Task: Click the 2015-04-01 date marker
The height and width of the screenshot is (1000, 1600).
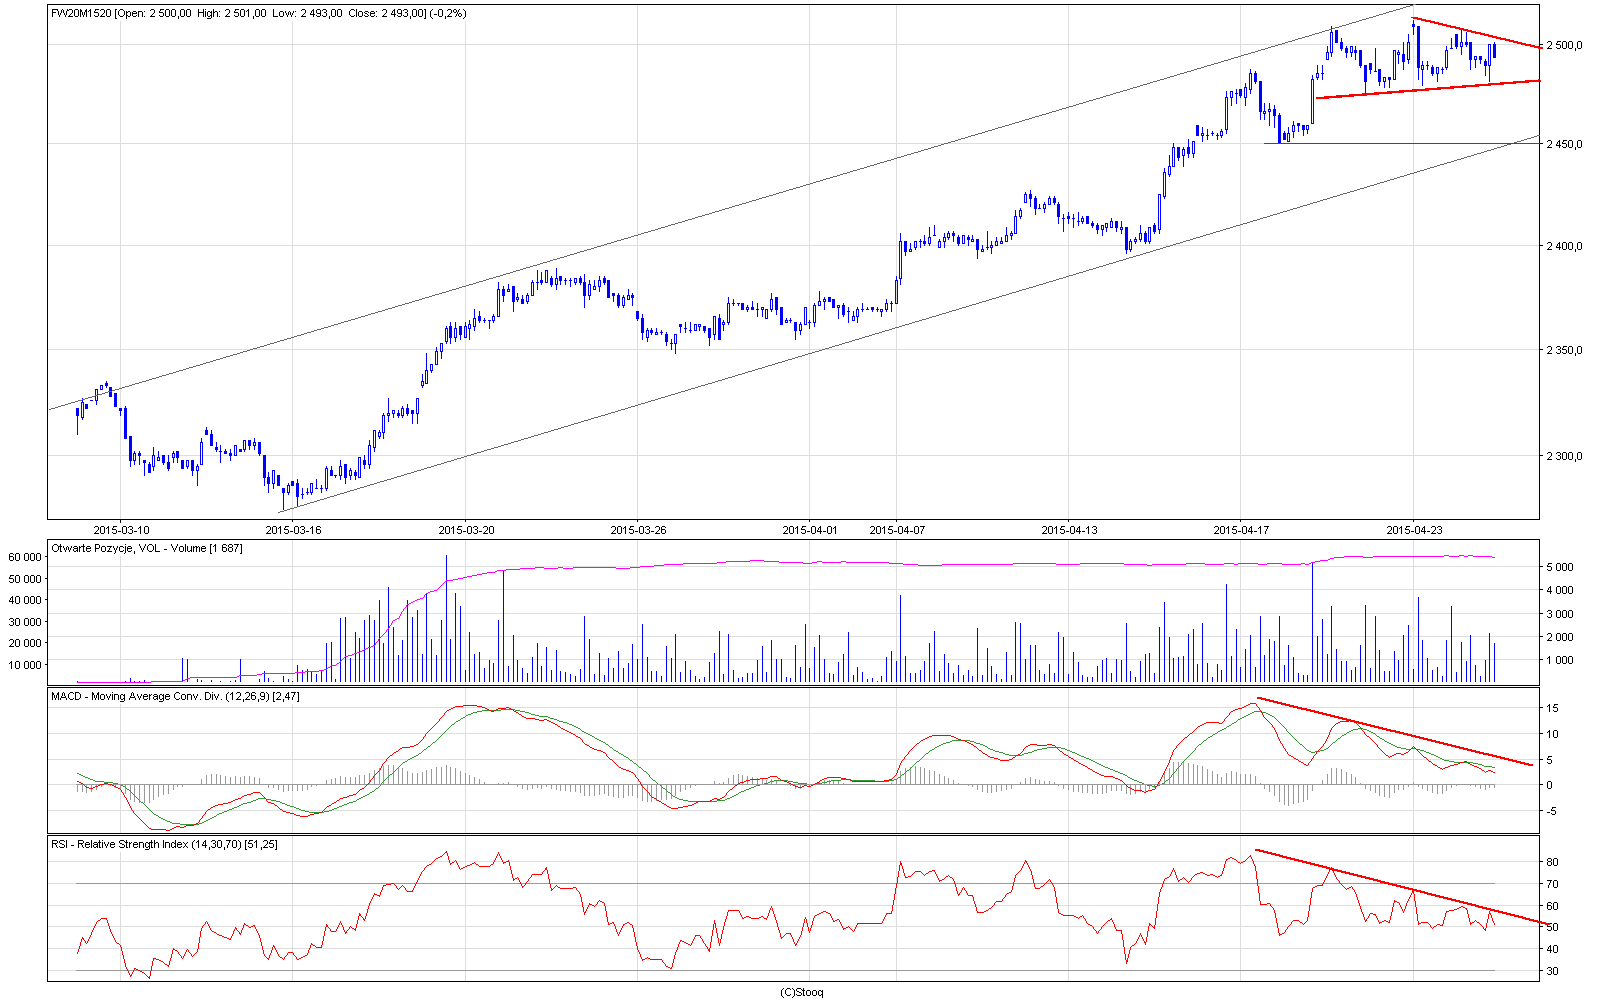Action: click(x=810, y=529)
